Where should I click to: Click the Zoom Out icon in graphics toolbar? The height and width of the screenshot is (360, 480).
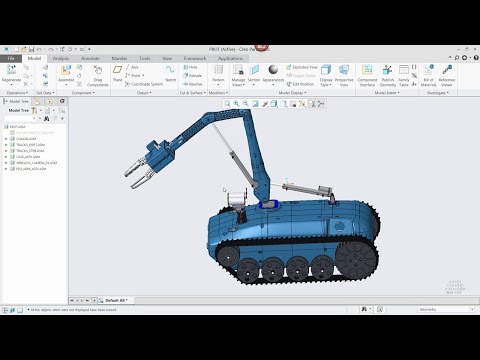pos(246,104)
